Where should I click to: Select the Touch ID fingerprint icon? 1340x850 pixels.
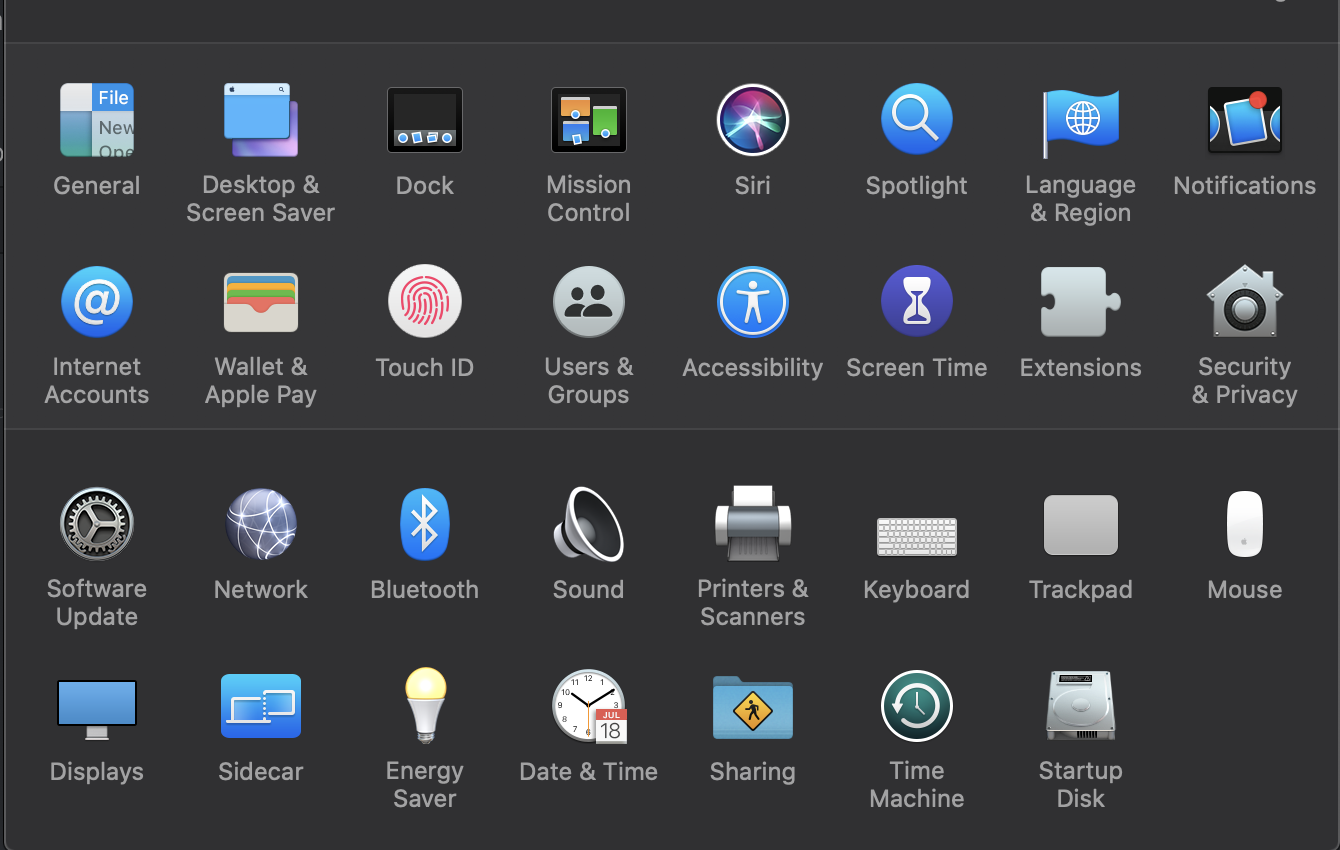(425, 302)
